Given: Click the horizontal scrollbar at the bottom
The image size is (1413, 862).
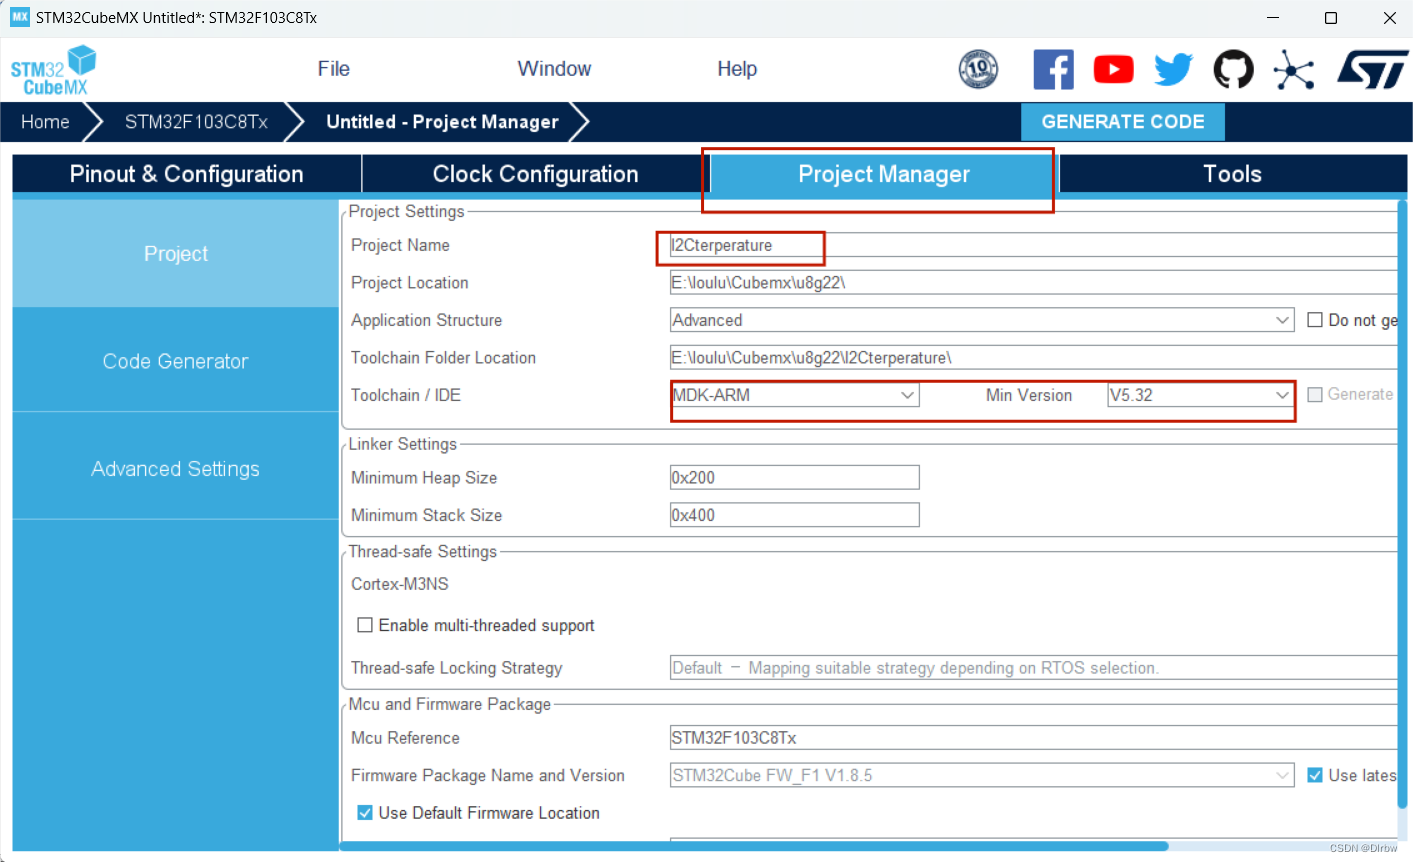Looking at the screenshot, I should tap(754, 846).
